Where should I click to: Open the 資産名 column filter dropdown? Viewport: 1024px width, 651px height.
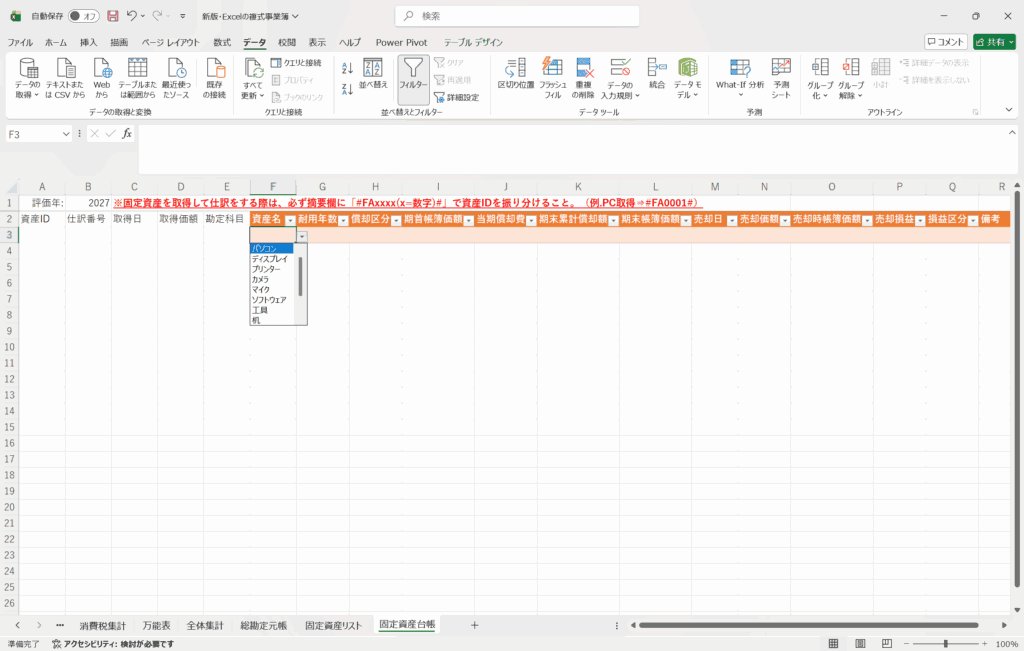(x=290, y=219)
